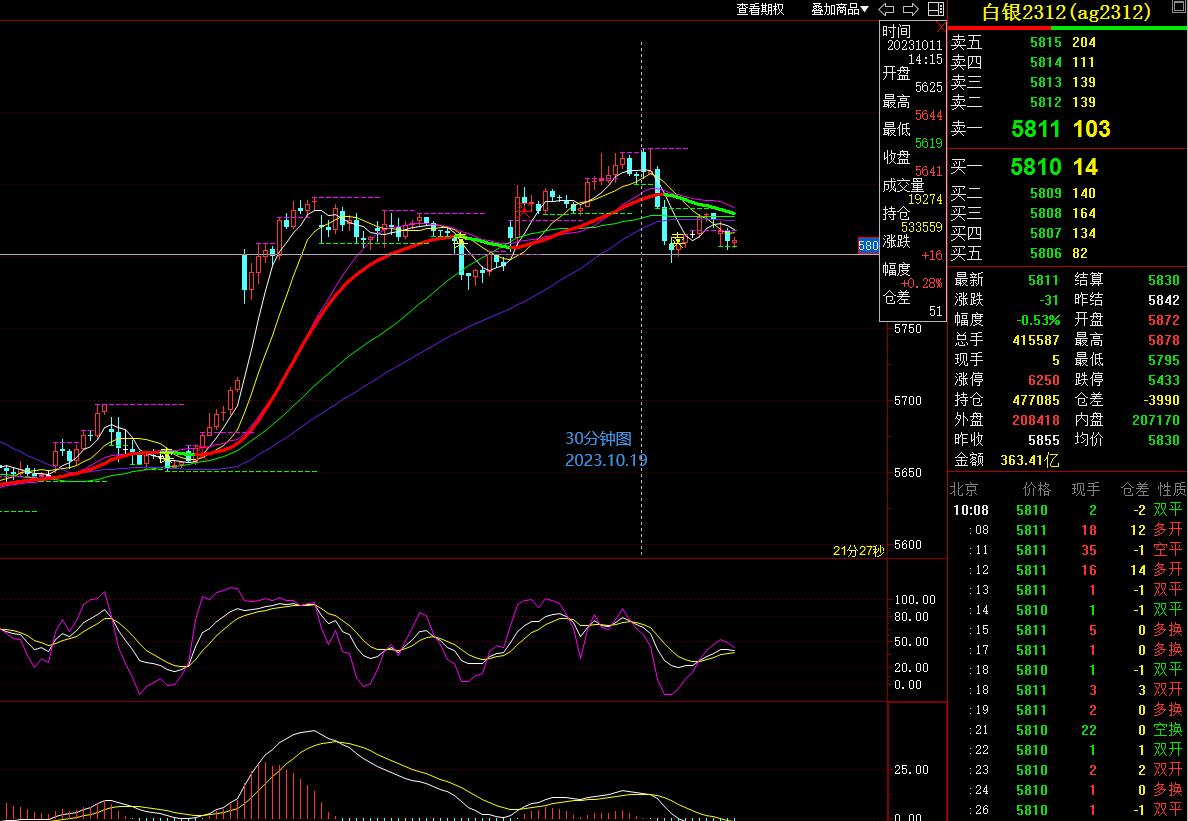
Task: Click the 内盘 value 207170
Action: [x=1156, y=420]
